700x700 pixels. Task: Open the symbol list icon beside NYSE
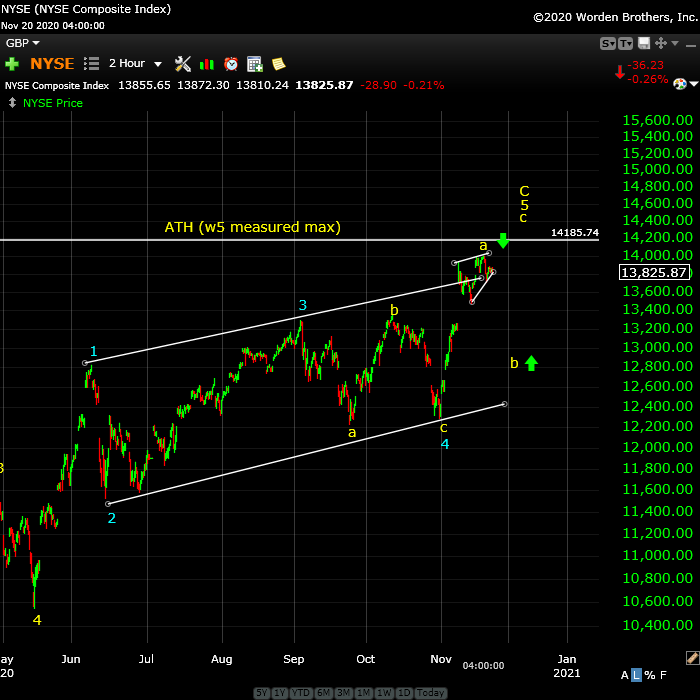[91, 63]
